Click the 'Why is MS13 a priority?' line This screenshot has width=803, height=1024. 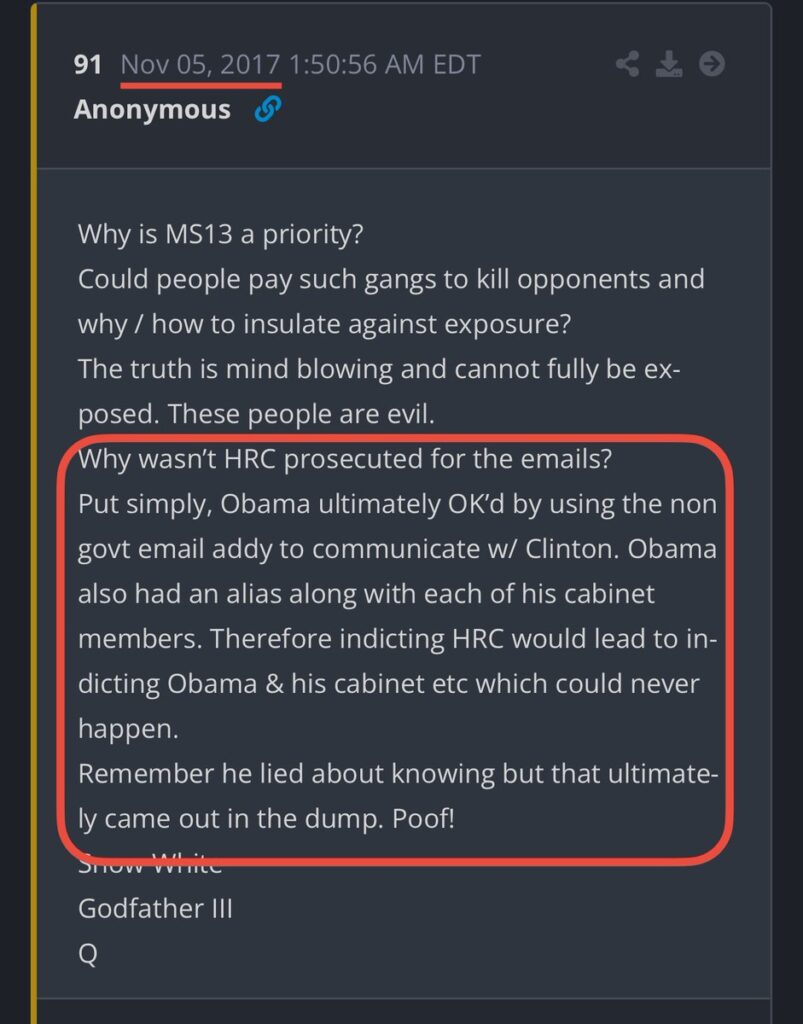coord(220,234)
